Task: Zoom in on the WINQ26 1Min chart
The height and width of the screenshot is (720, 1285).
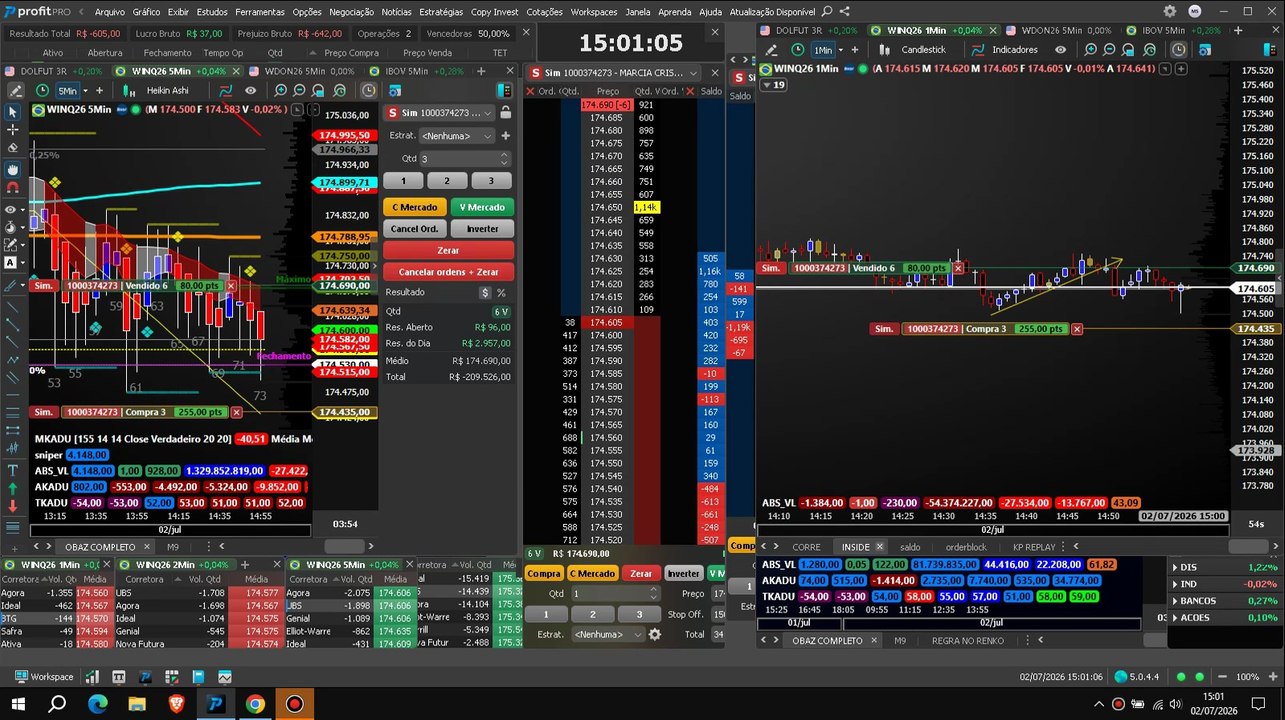Action: tap(1090, 49)
